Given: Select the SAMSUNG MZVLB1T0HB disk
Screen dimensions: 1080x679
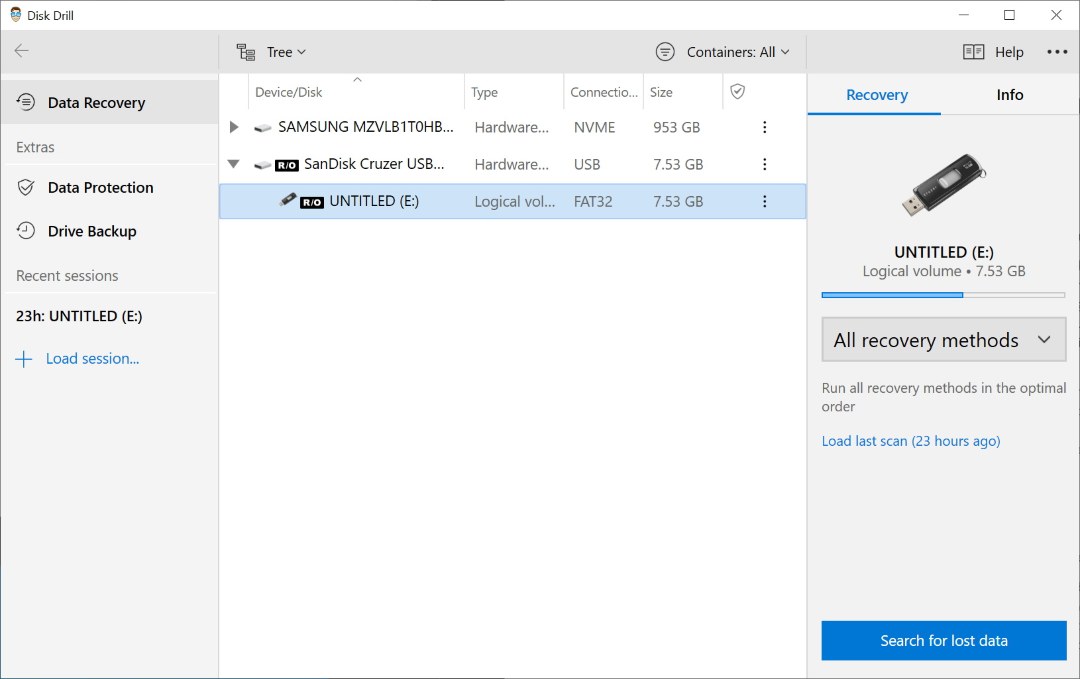Looking at the screenshot, I should coord(366,127).
